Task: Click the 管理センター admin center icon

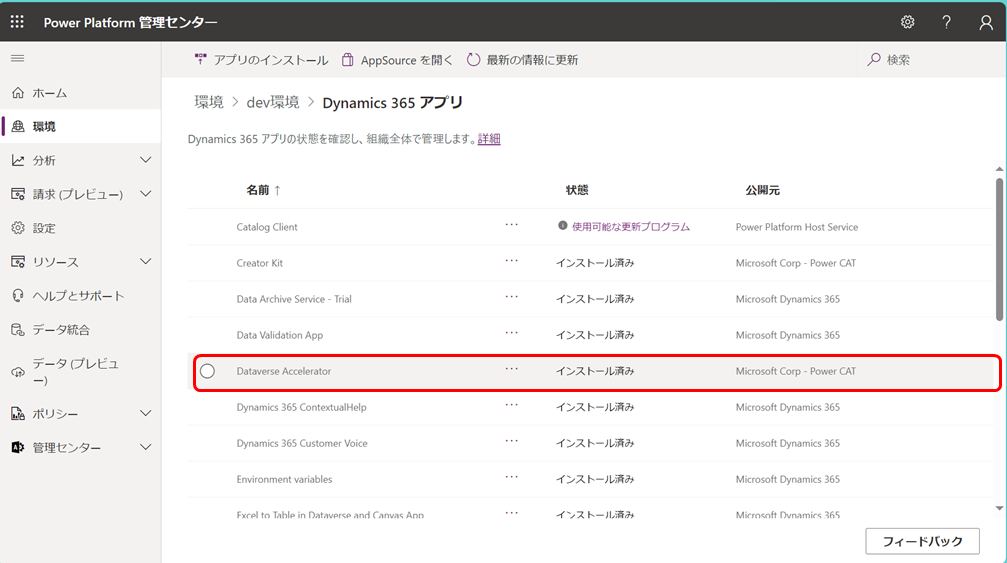Action: [x=18, y=447]
